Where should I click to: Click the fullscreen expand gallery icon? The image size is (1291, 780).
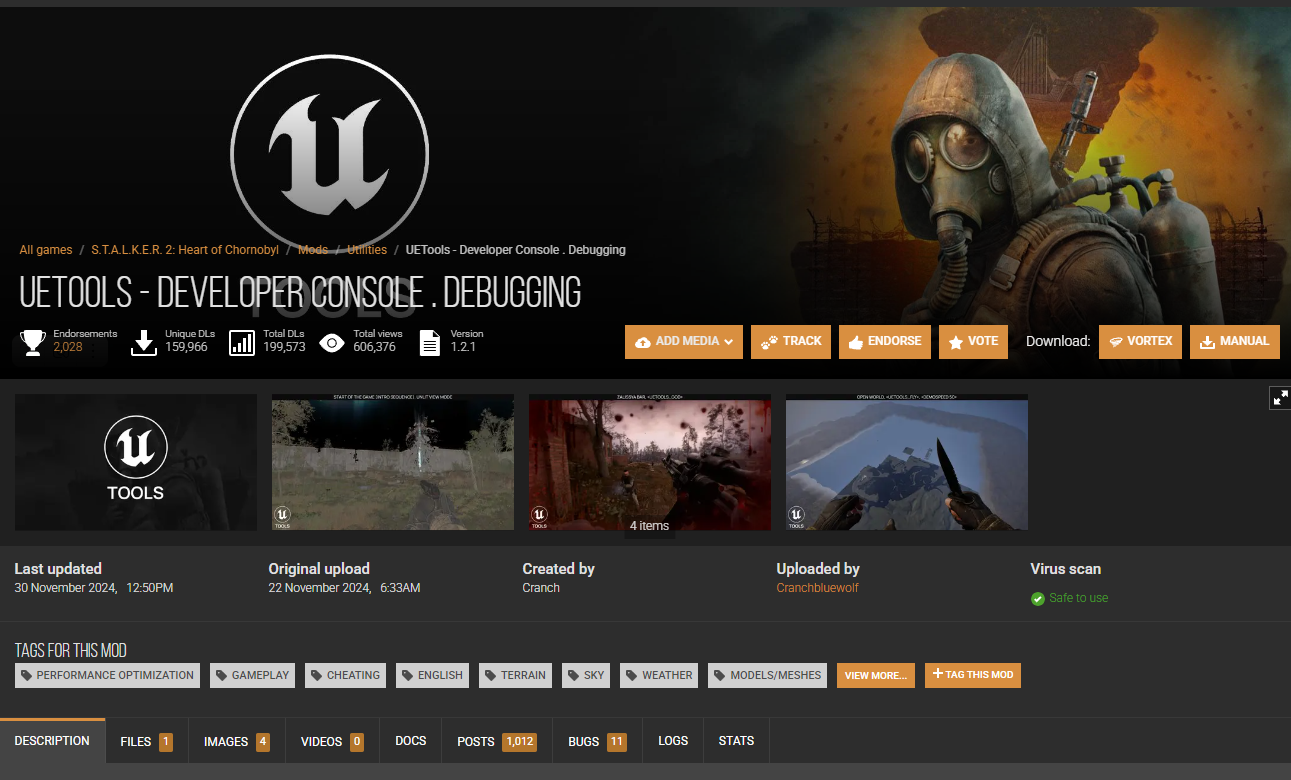click(1280, 398)
